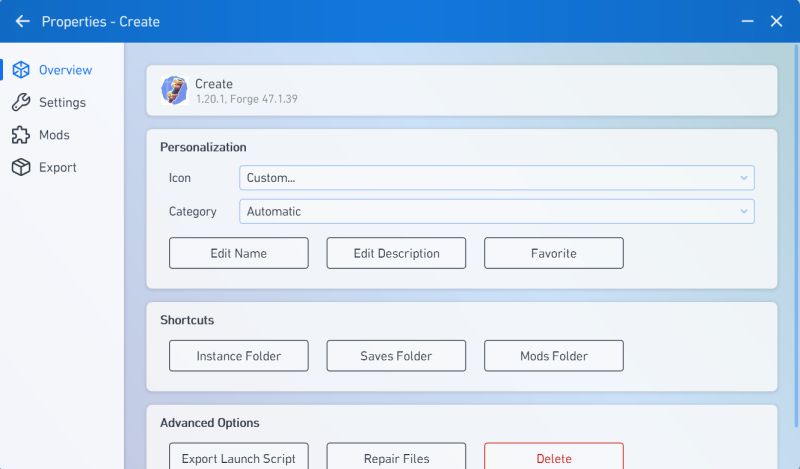
Task: Click the Shortcuts section heading
Action: click(x=187, y=320)
